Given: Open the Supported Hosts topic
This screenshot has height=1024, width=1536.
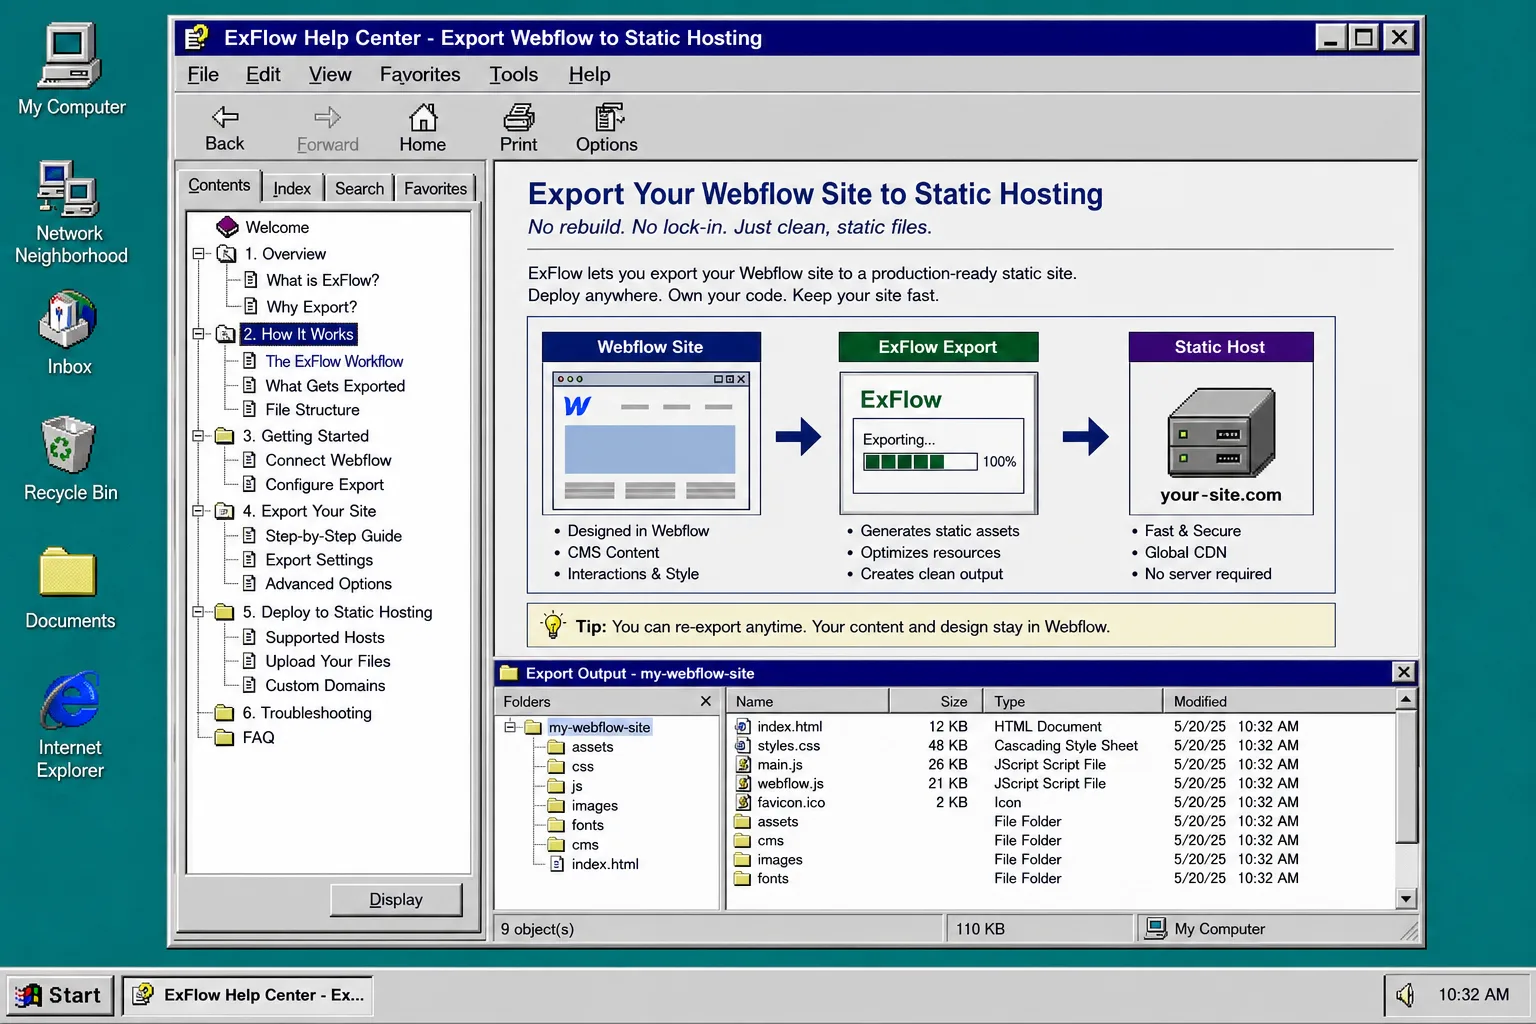Looking at the screenshot, I should click(x=325, y=637).
